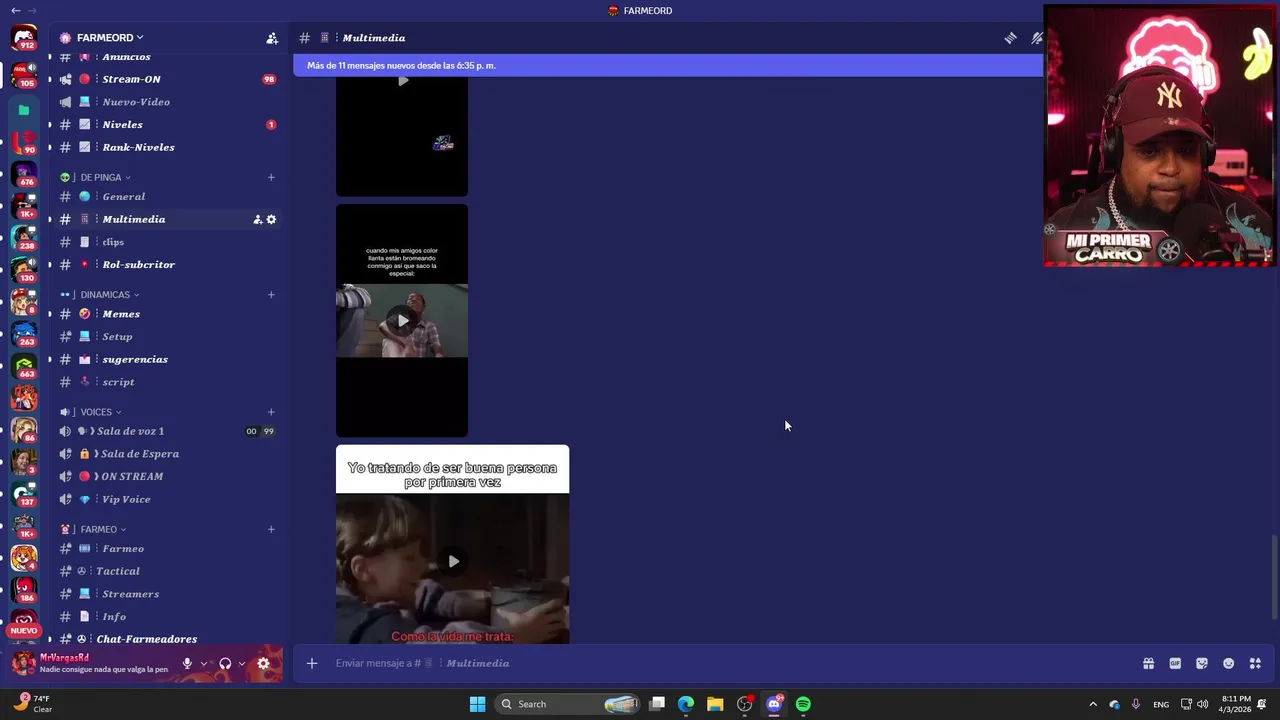Click the invite people icon beside FARMEORD
Image resolution: width=1280 pixels, height=720 pixels.
272,38
